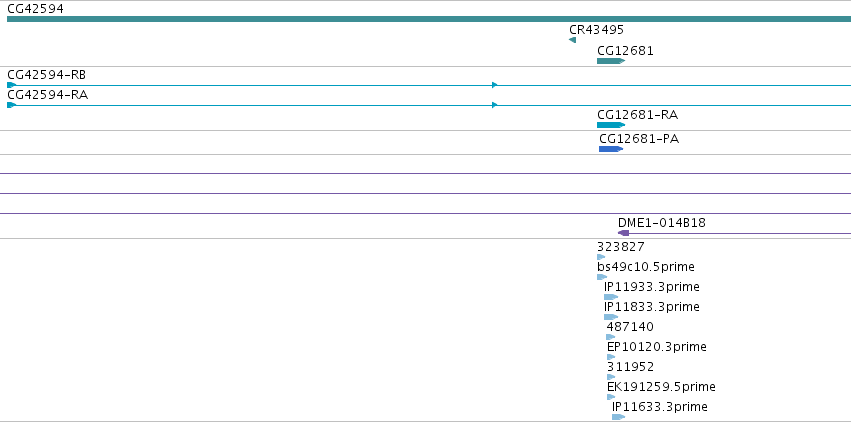Select the CG42594 gene bar

429,19
